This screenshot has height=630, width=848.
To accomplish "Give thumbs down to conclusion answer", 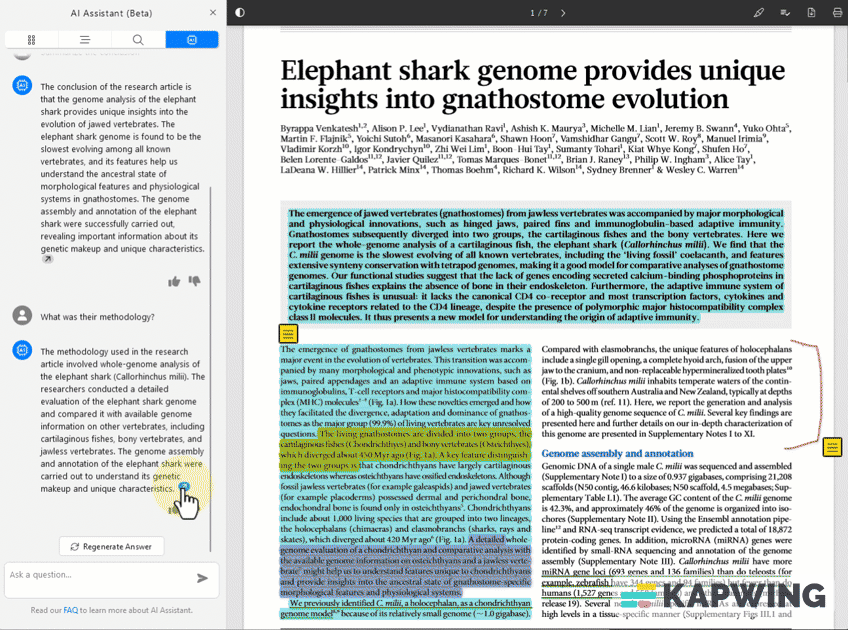I will [194, 282].
